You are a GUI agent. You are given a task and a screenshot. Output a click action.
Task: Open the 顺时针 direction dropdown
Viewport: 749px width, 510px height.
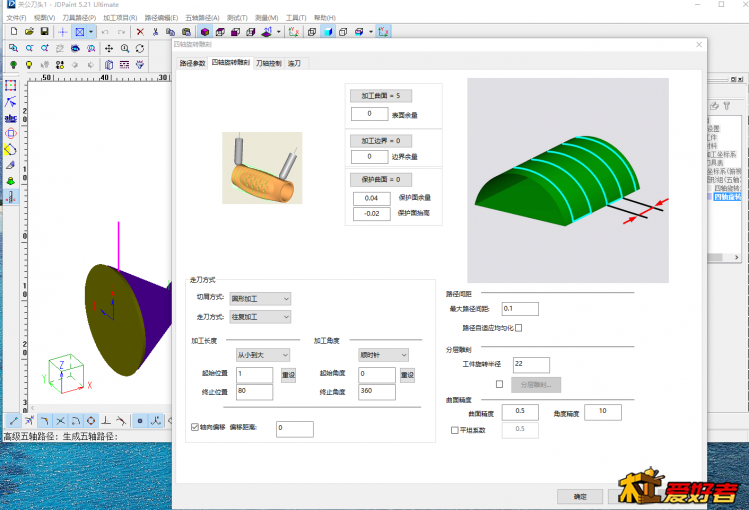[x=384, y=355]
